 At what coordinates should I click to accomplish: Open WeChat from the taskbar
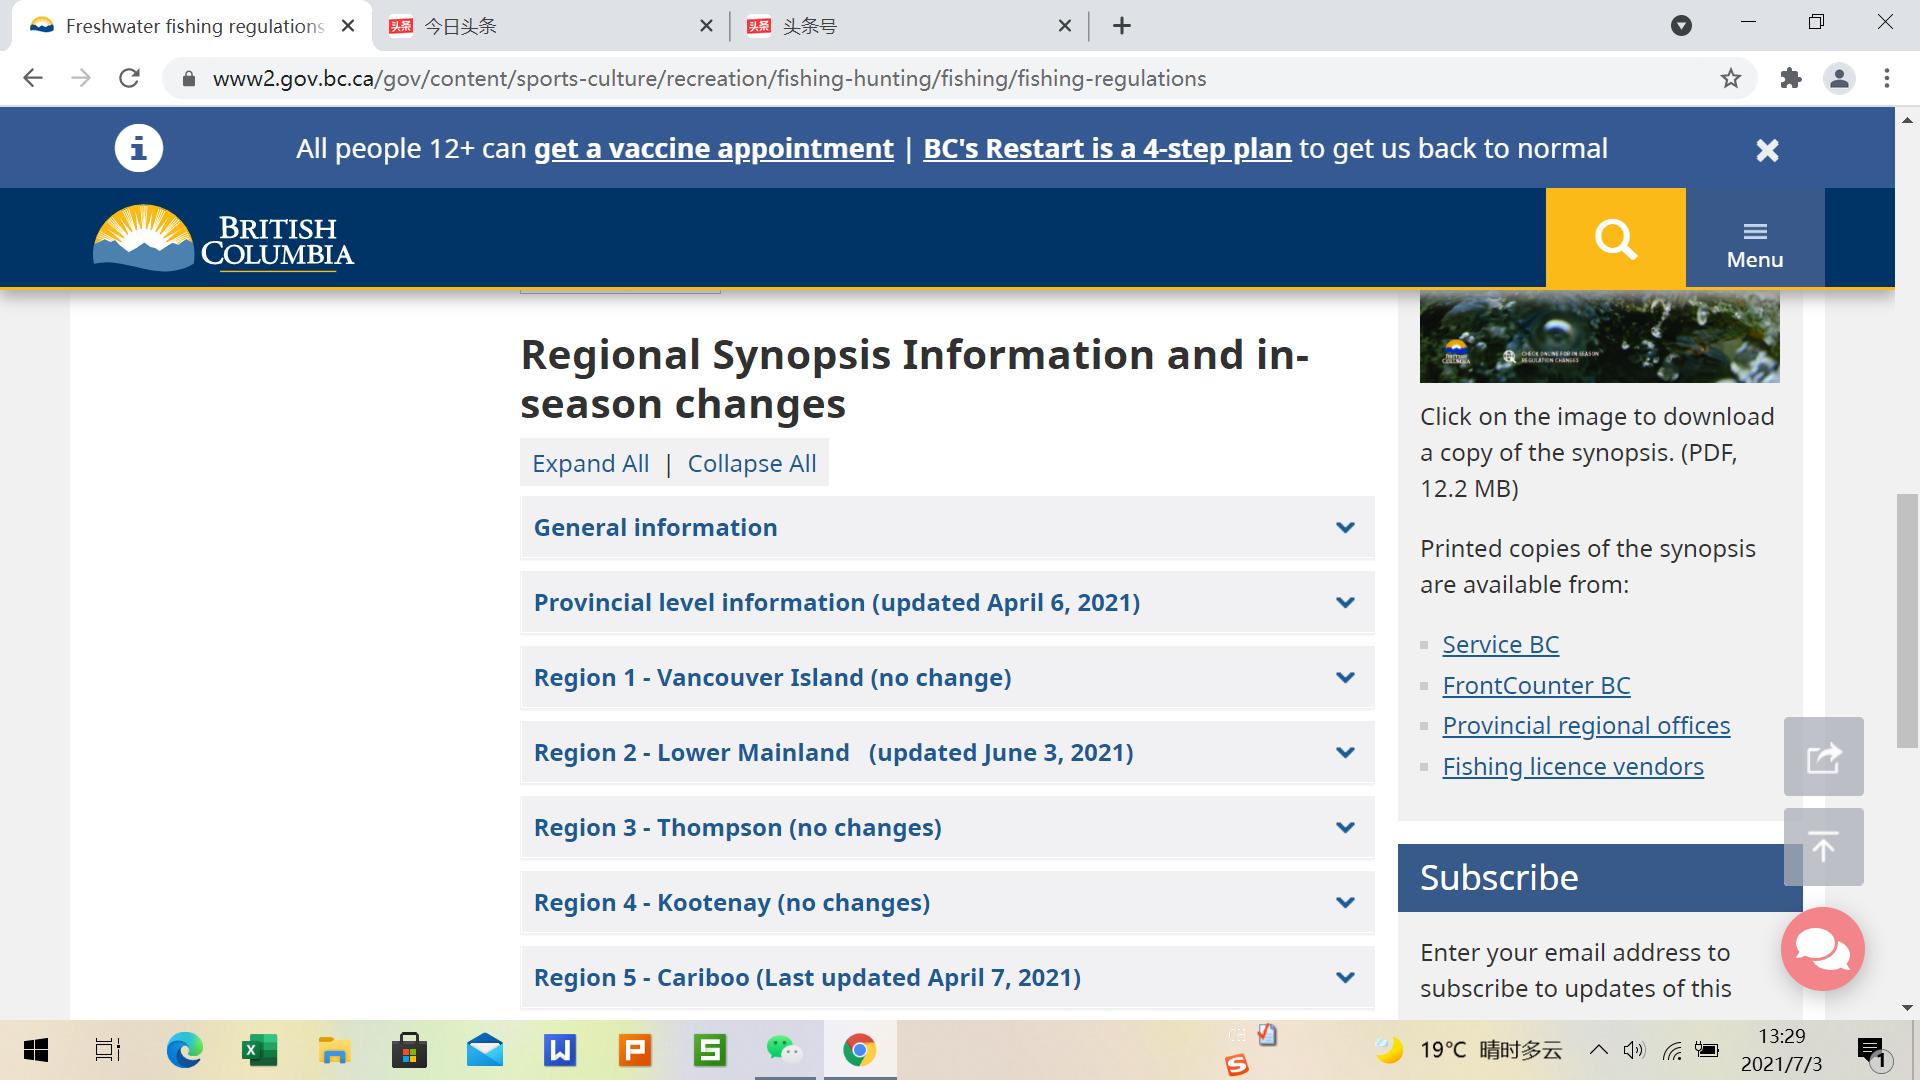(784, 1050)
